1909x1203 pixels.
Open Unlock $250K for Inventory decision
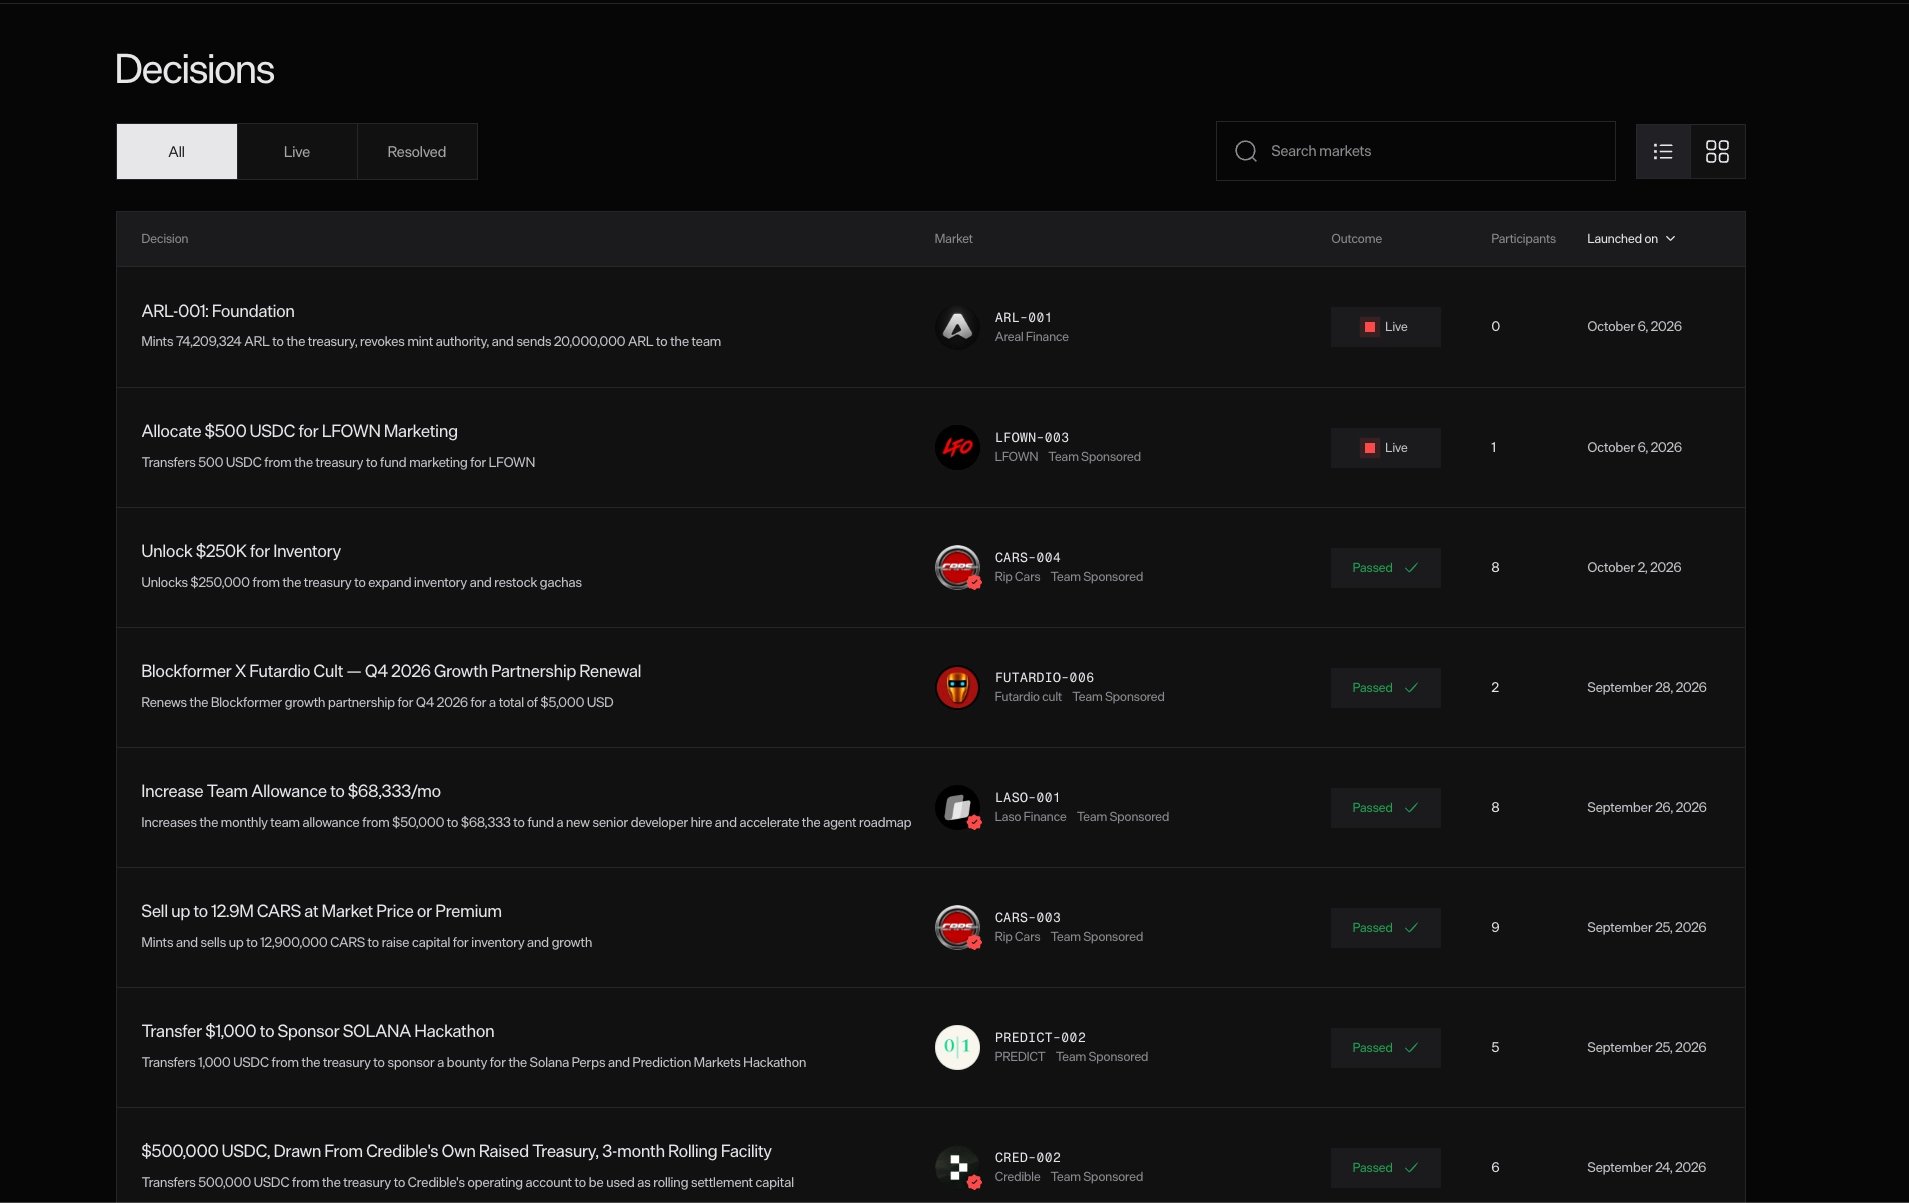241,551
